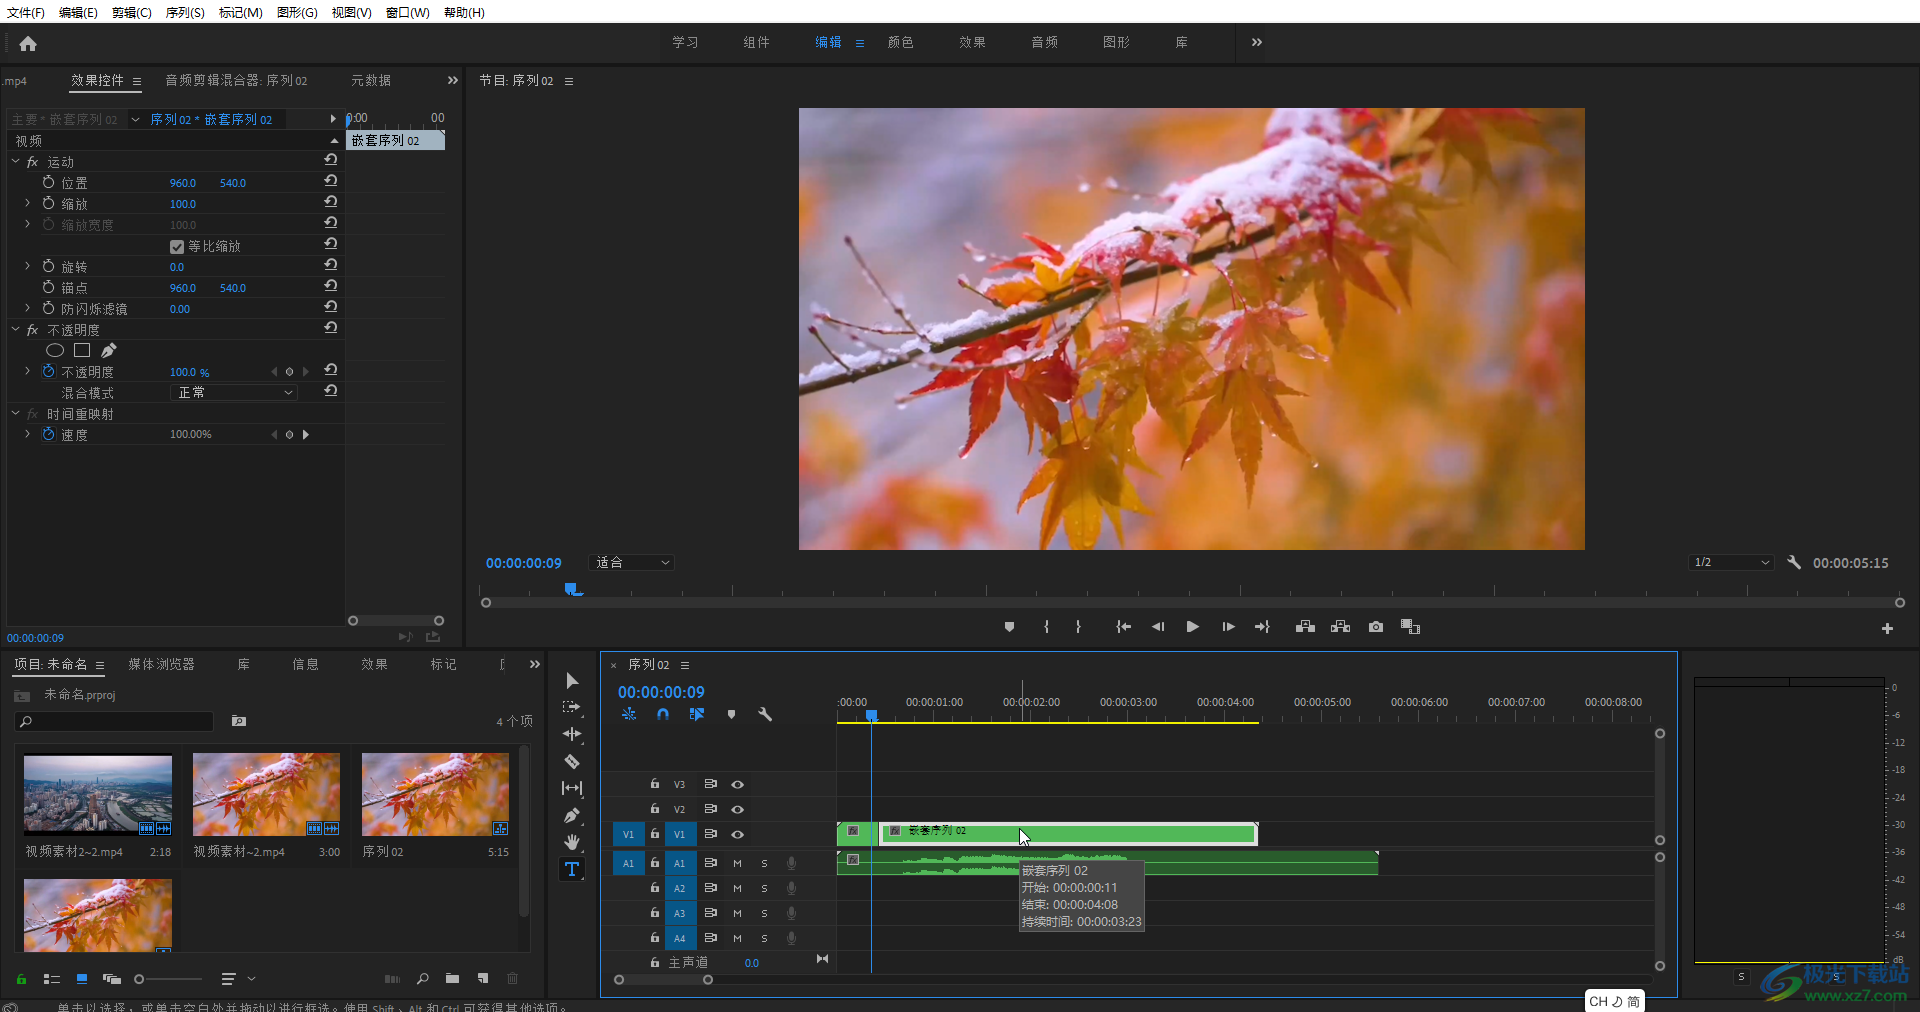Toggle position stopwatch animation
Image resolution: width=1920 pixels, height=1012 pixels.
pyautogui.click(x=48, y=182)
